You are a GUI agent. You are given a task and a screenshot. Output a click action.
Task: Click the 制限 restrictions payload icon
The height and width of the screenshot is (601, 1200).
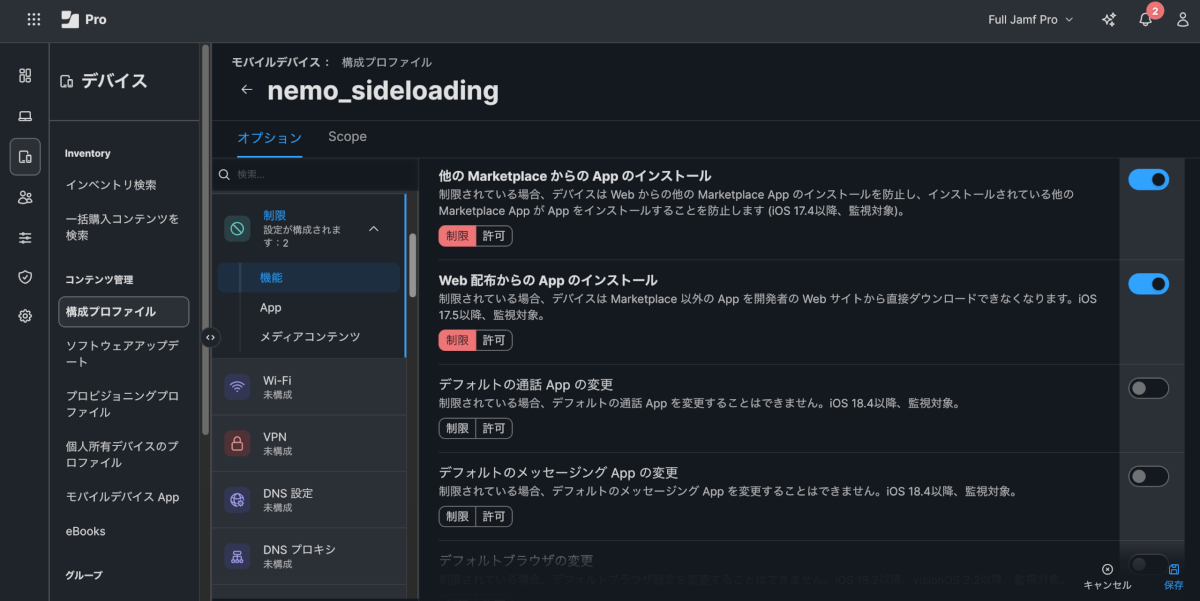(237, 229)
